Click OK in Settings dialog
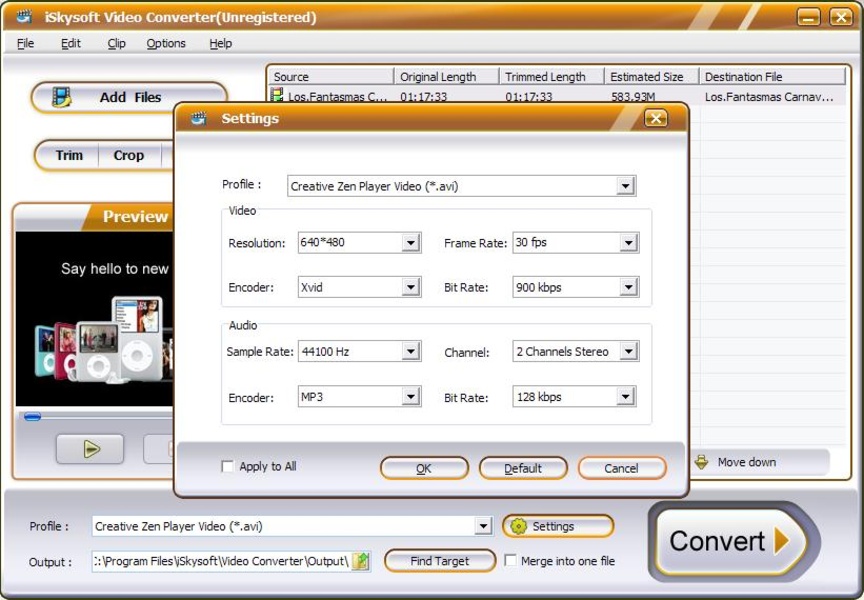 [424, 468]
